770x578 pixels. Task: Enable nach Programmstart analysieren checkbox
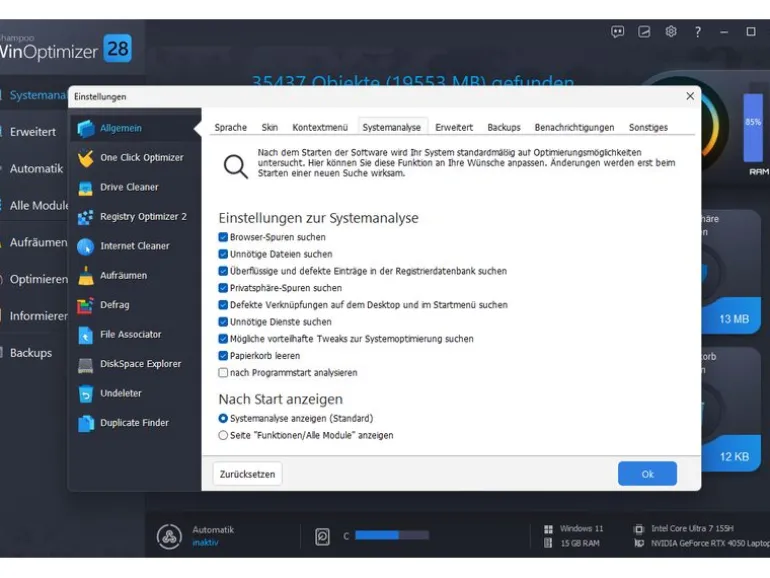(223, 373)
